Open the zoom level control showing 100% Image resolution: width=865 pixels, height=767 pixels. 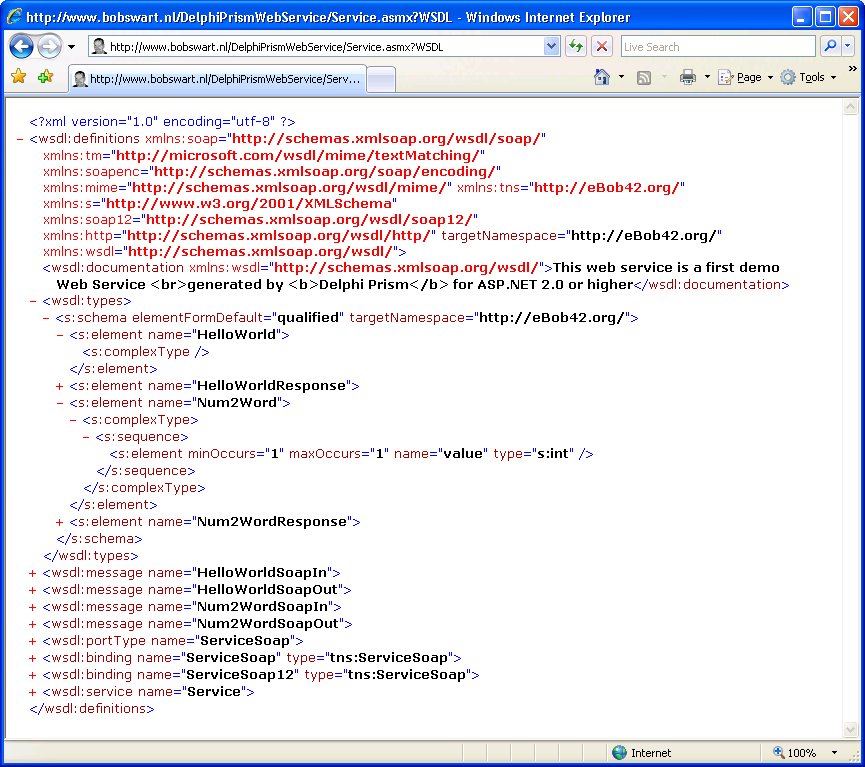(801, 752)
